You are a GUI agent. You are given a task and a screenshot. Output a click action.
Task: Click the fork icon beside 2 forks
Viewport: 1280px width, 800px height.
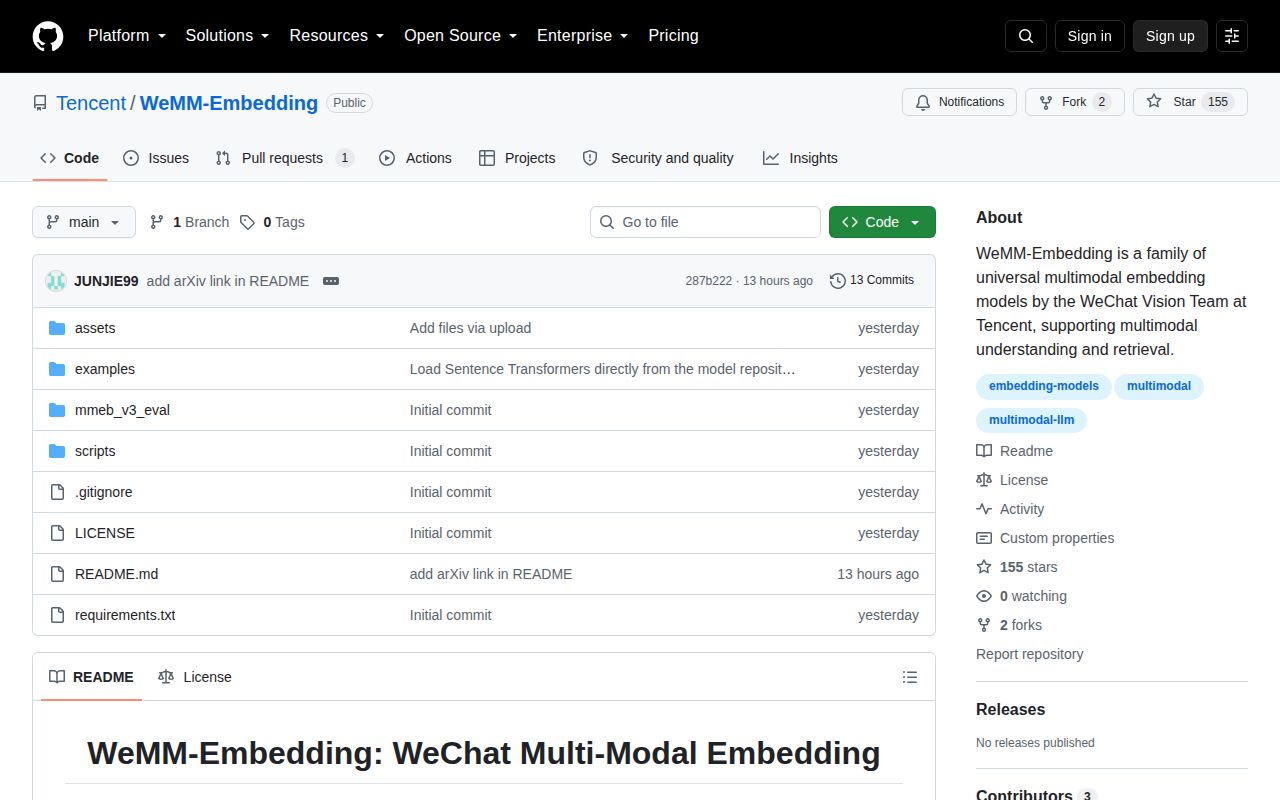[984, 625]
